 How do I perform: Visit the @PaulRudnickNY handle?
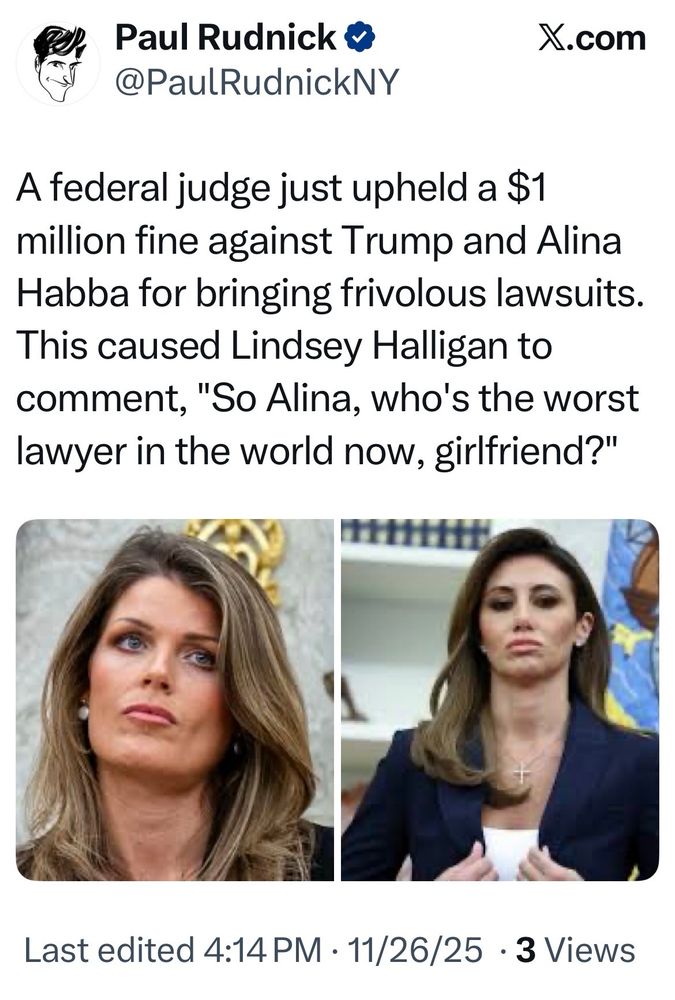pos(256,82)
